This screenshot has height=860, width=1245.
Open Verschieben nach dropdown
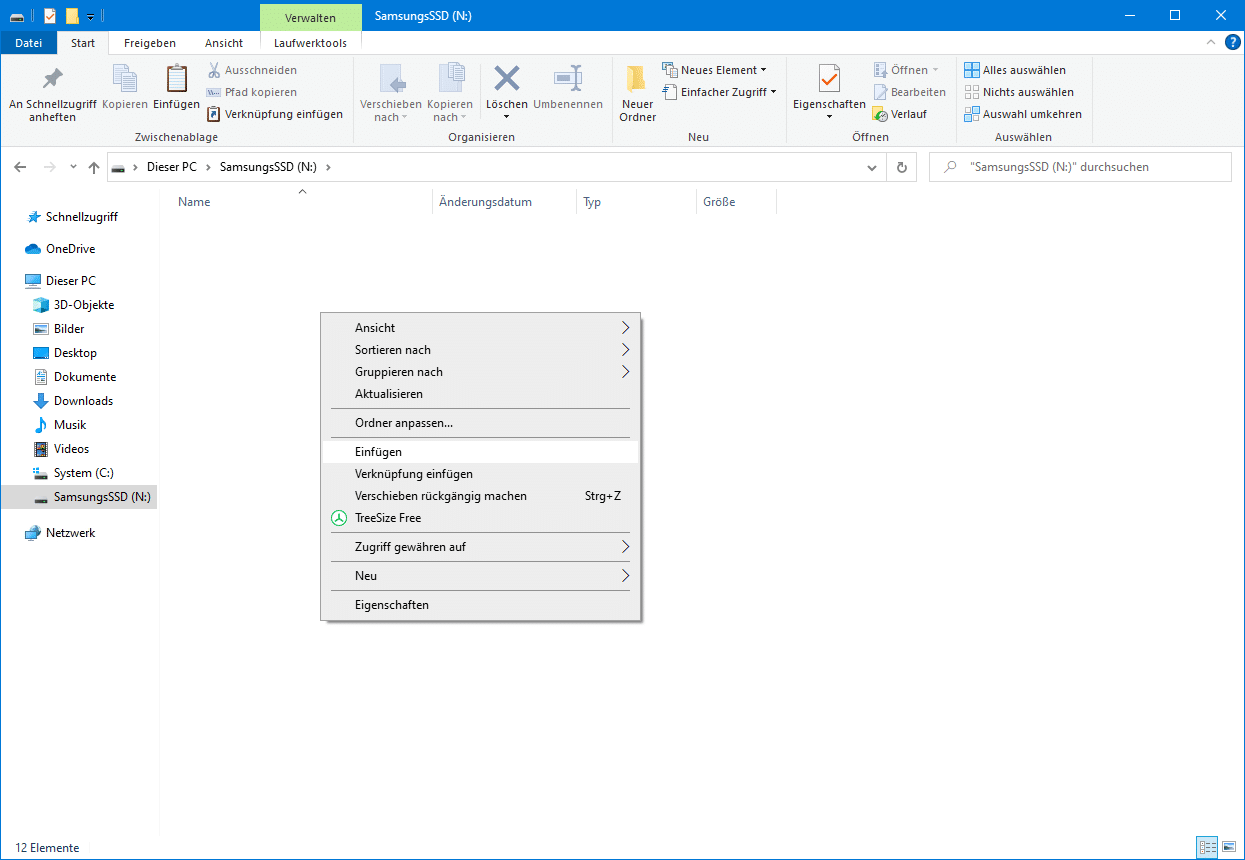[x=391, y=94]
